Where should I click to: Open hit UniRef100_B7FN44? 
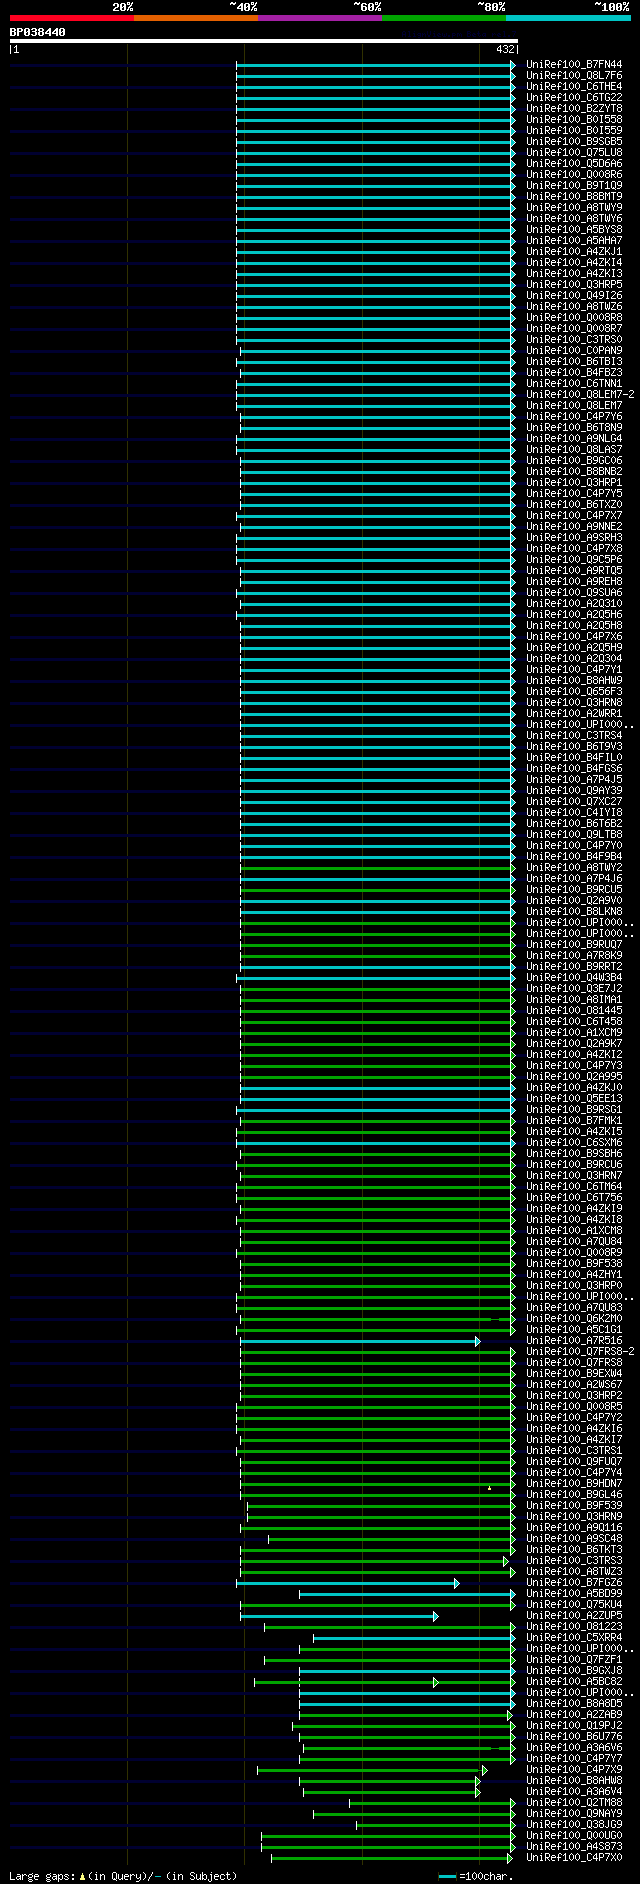(x=574, y=65)
